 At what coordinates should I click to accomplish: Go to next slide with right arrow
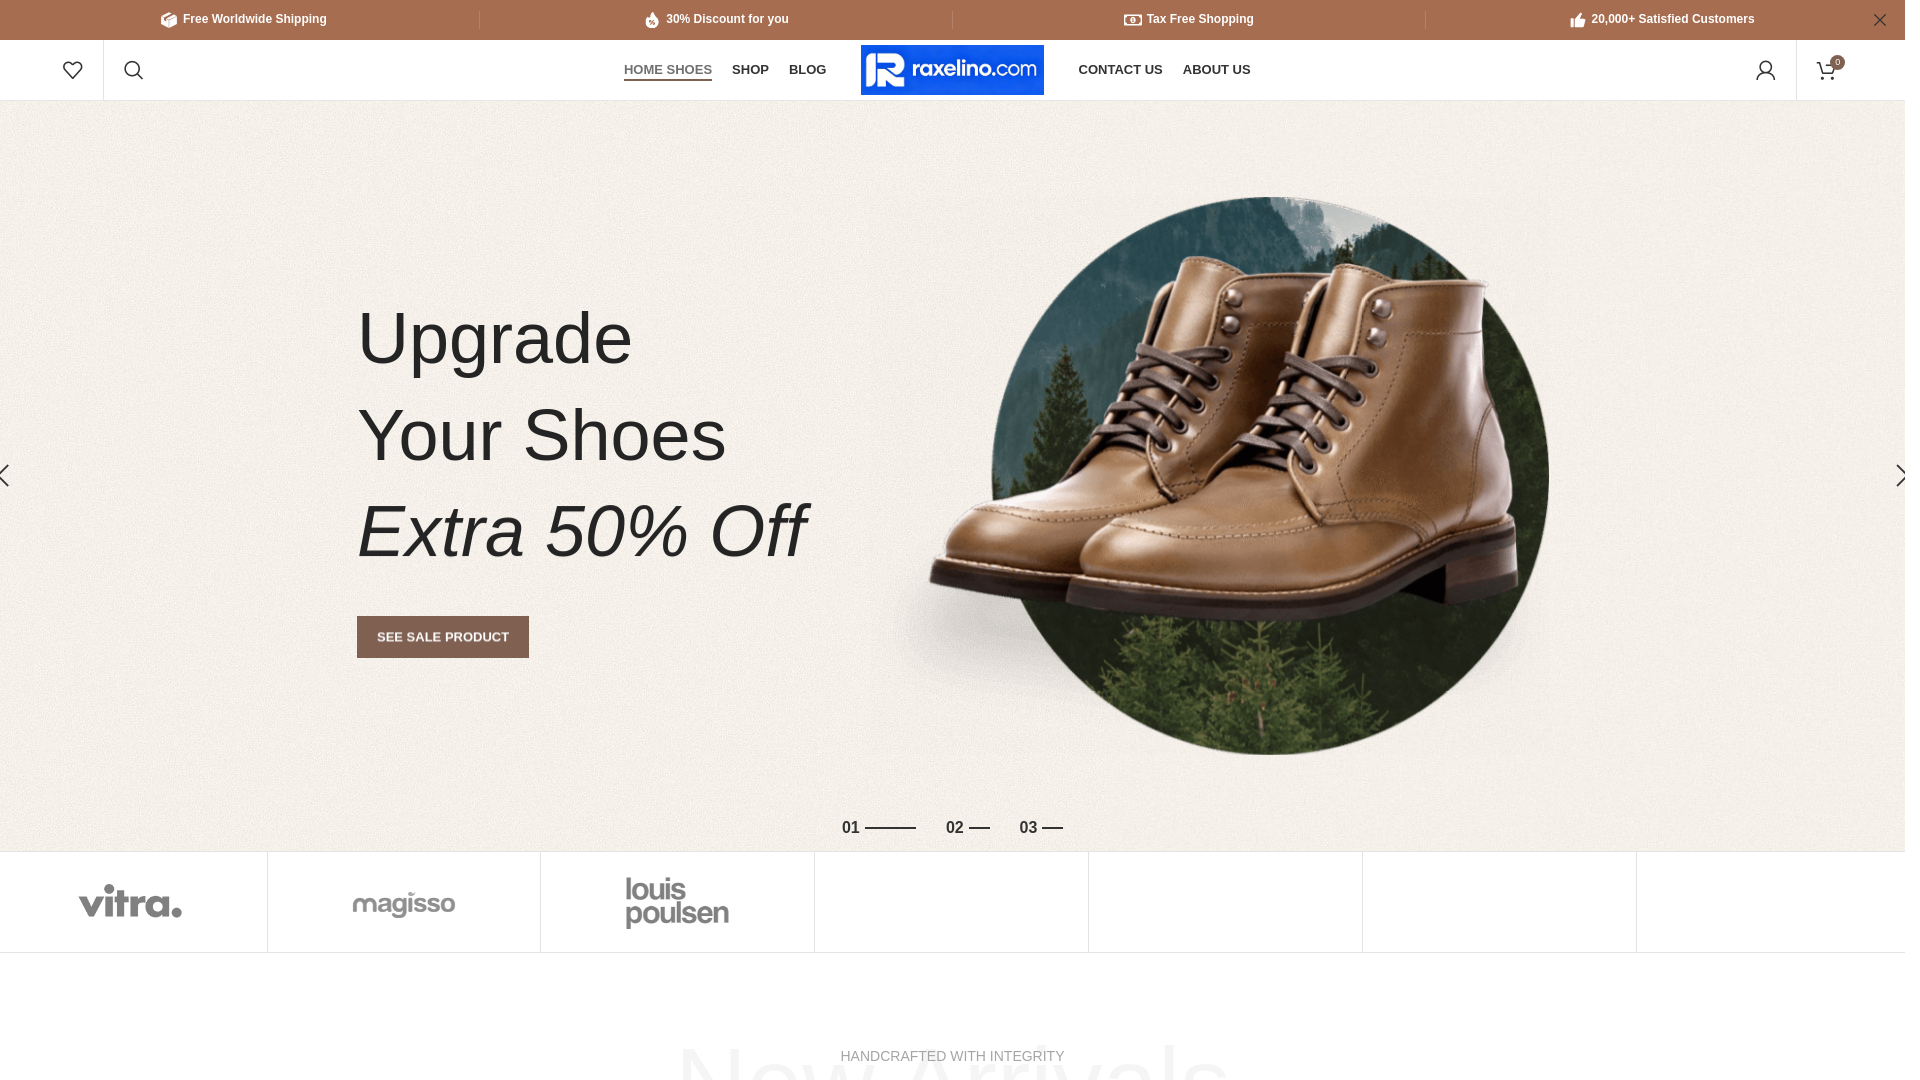pyautogui.click(x=1900, y=476)
